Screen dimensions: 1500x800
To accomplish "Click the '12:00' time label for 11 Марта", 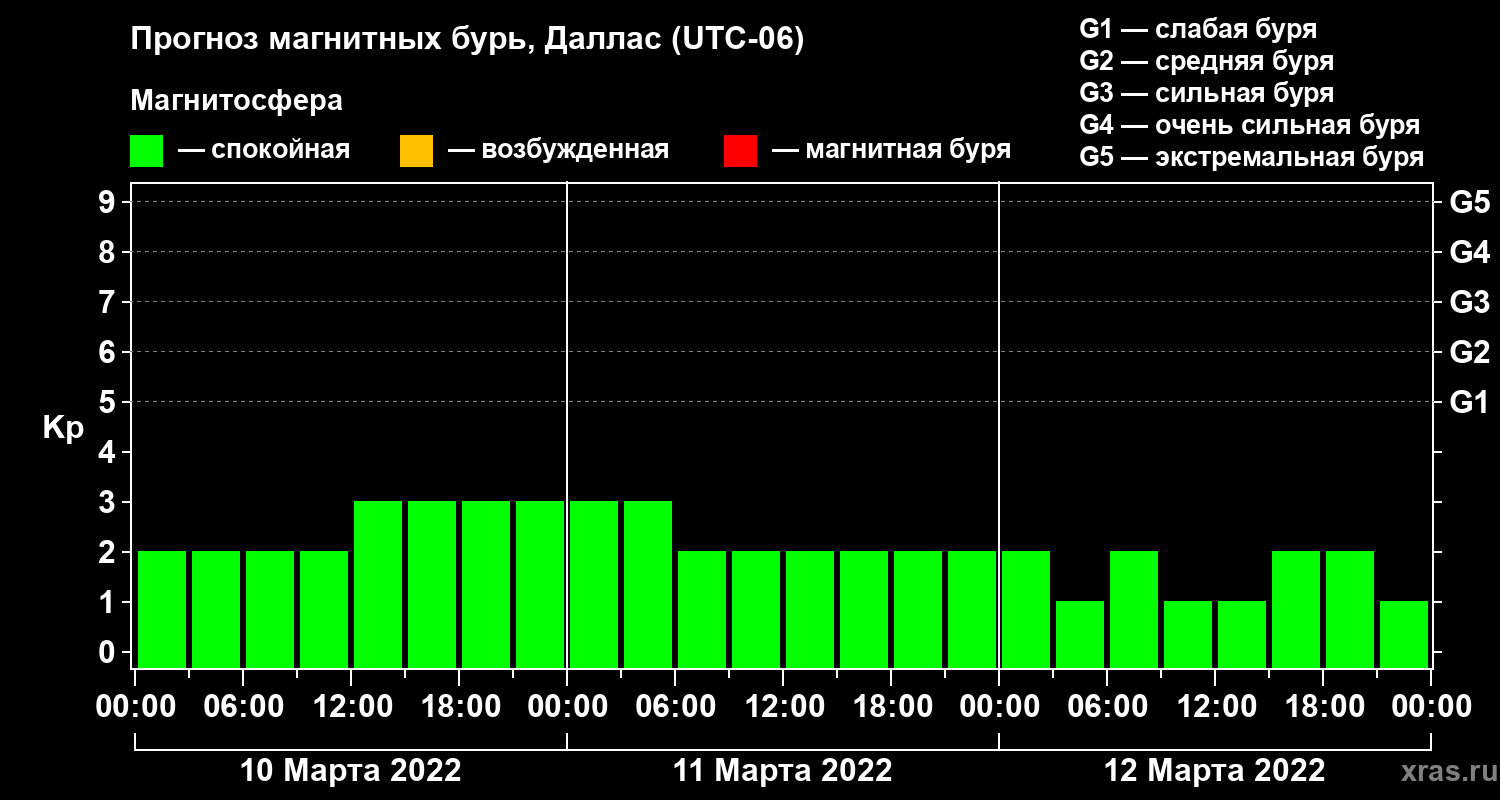I will 783,707.
